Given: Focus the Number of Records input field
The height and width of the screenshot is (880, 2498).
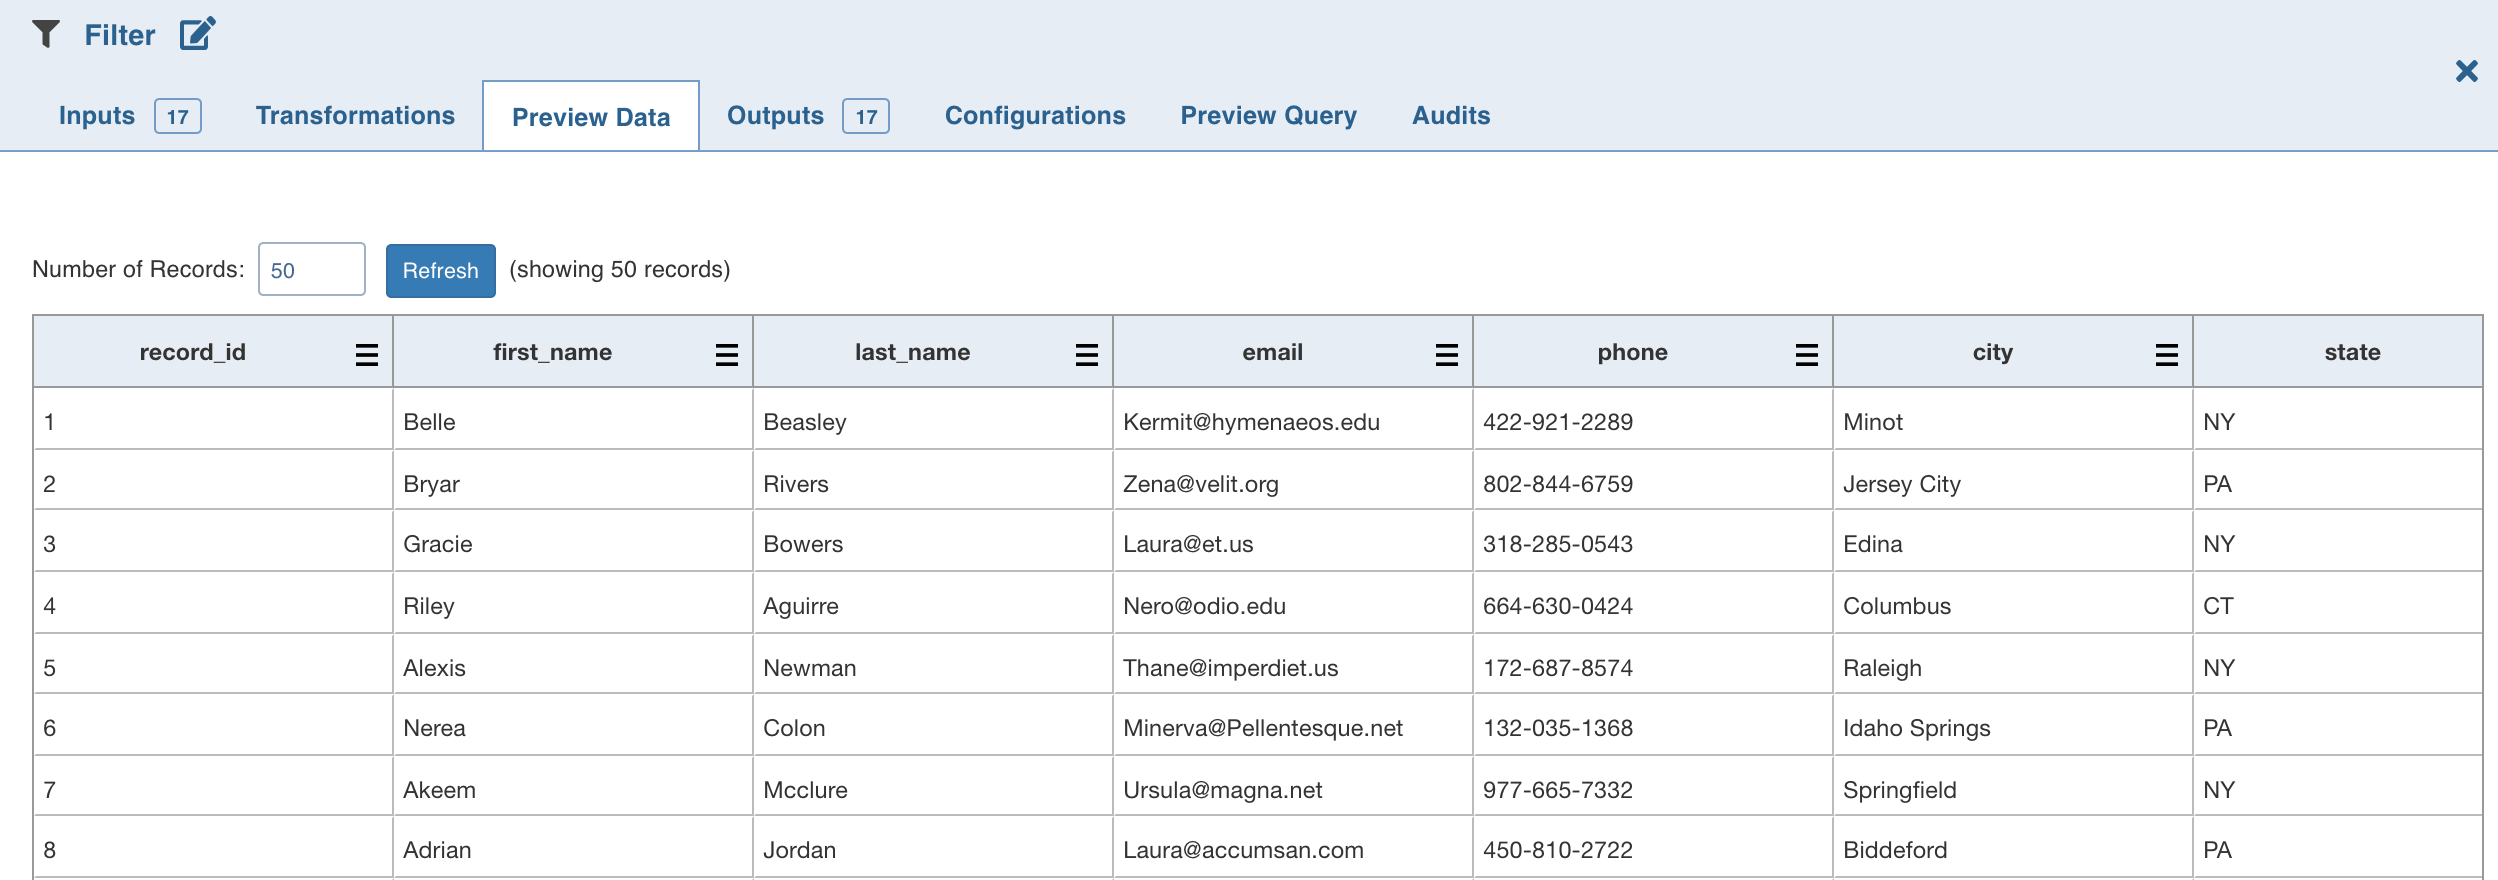Looking at the screenshot, I should click(312, 270).
